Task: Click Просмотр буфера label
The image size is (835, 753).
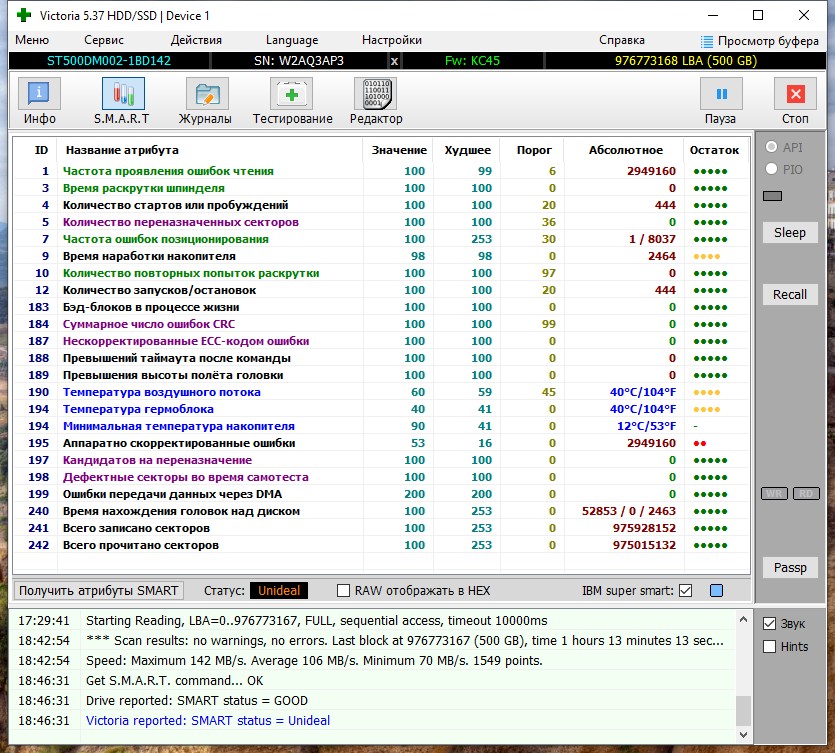Action: tap(768, 41)
